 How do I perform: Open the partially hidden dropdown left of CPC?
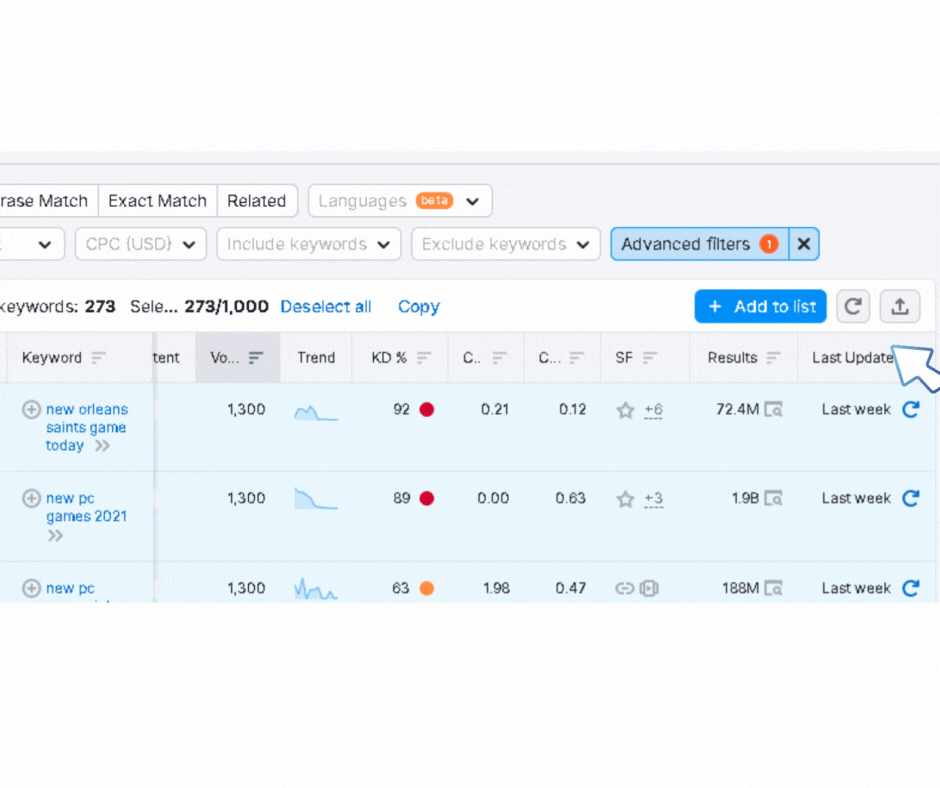(32, 244)
